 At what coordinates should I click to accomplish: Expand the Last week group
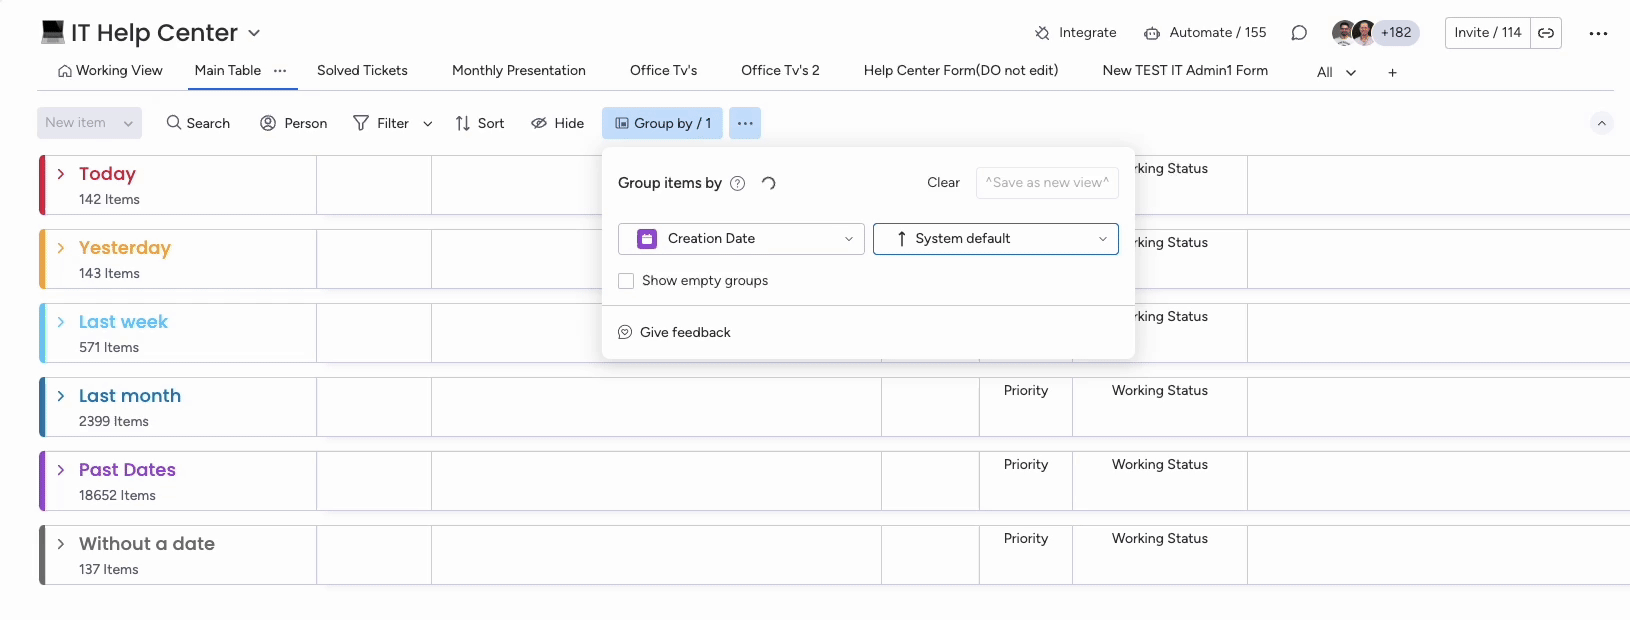61,322
